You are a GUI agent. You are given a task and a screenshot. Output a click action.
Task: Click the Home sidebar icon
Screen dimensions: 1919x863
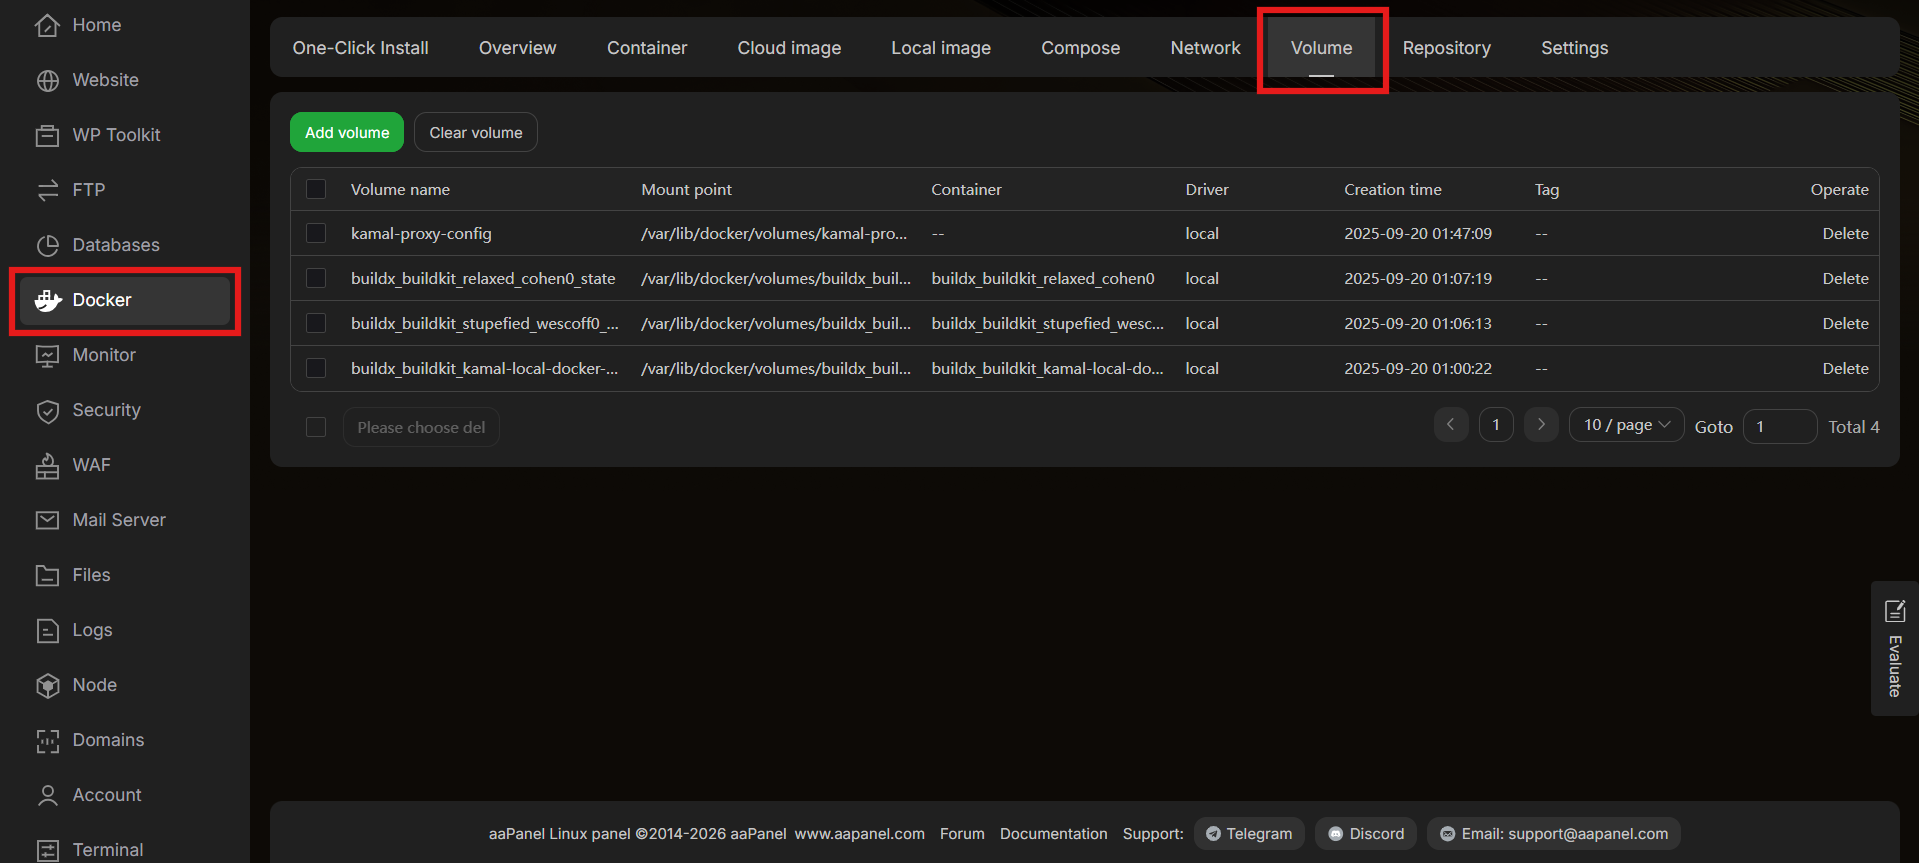(47, 25)
